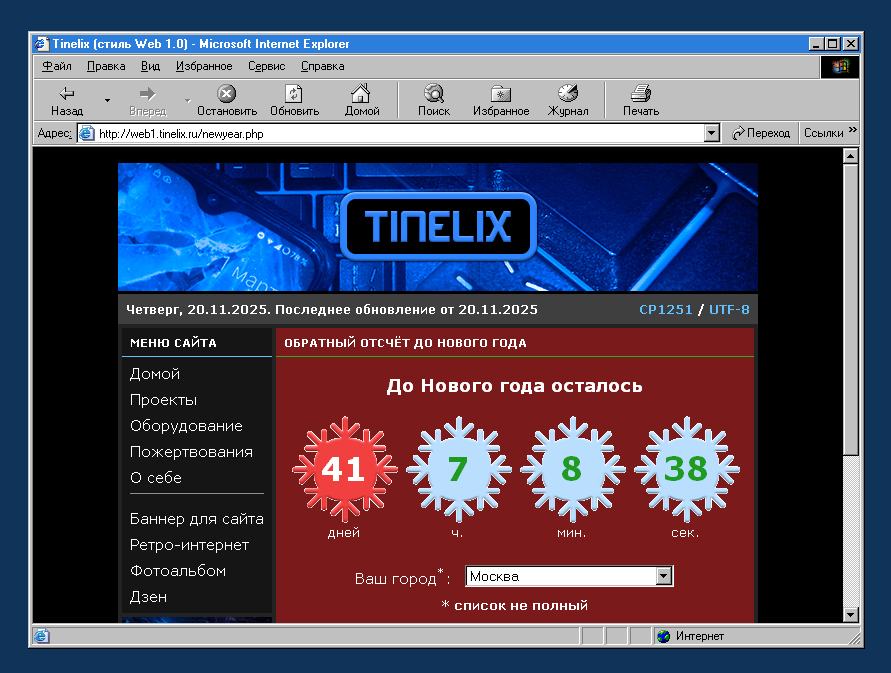This screenshot has width=891, height=673.
Task: Click the vertical scrollbar down arrow
Action: 850,614
